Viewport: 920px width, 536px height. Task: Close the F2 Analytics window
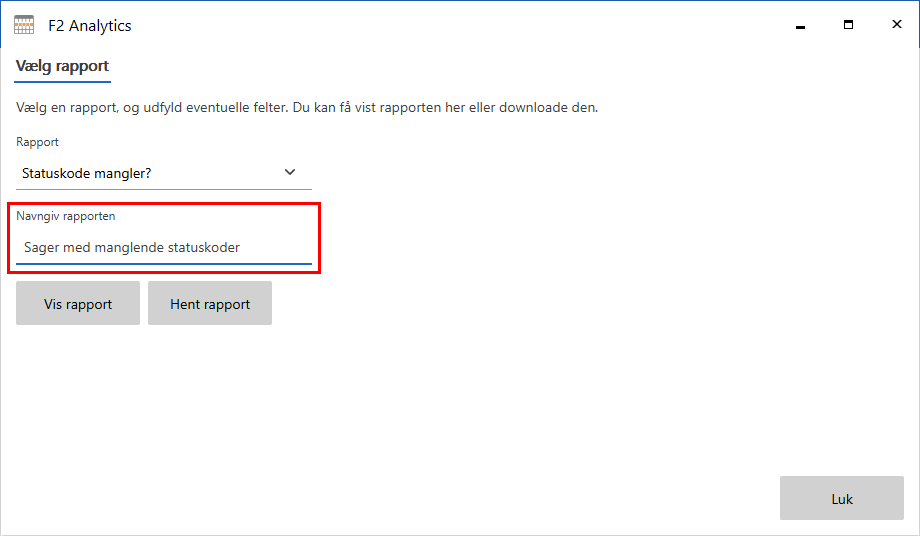pos(896,26)
